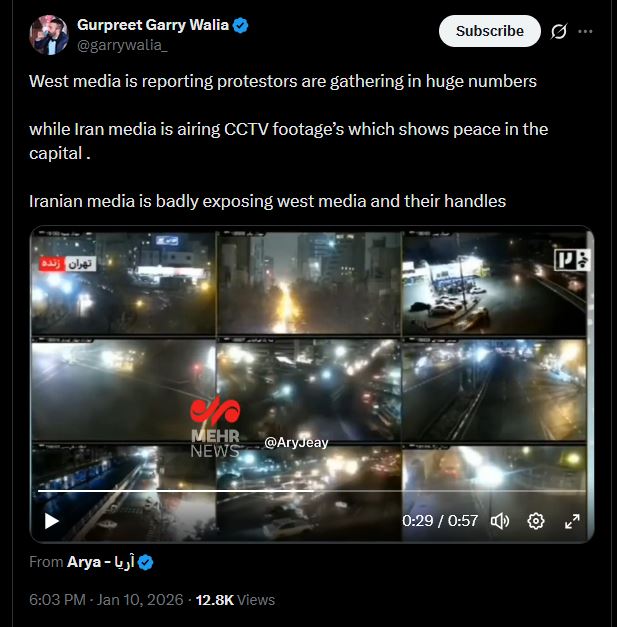Click the Mehr News logo in video
This screenshot has height=627, width=617.
(216, 426)
